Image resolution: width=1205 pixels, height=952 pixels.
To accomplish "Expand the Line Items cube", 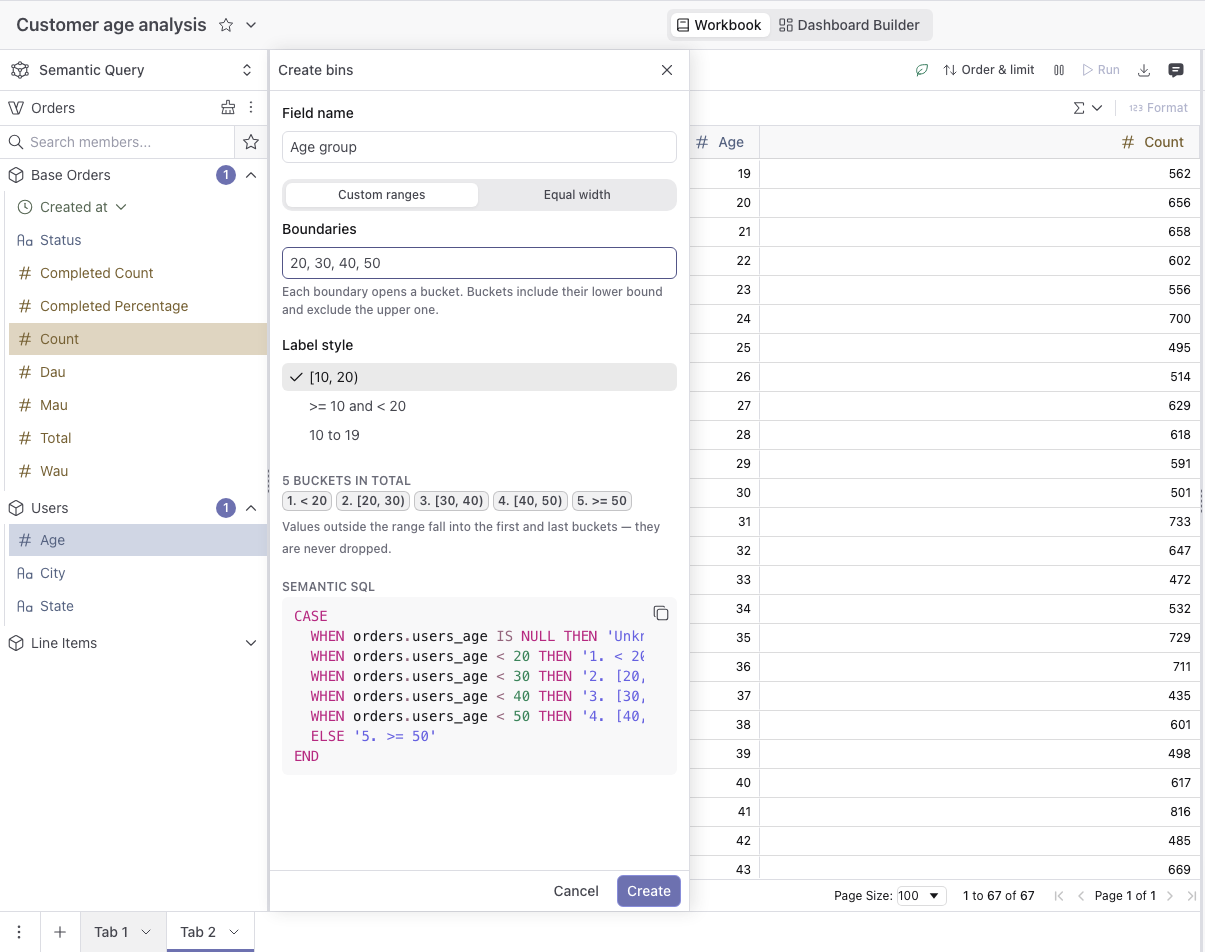I will coord(251,643).
